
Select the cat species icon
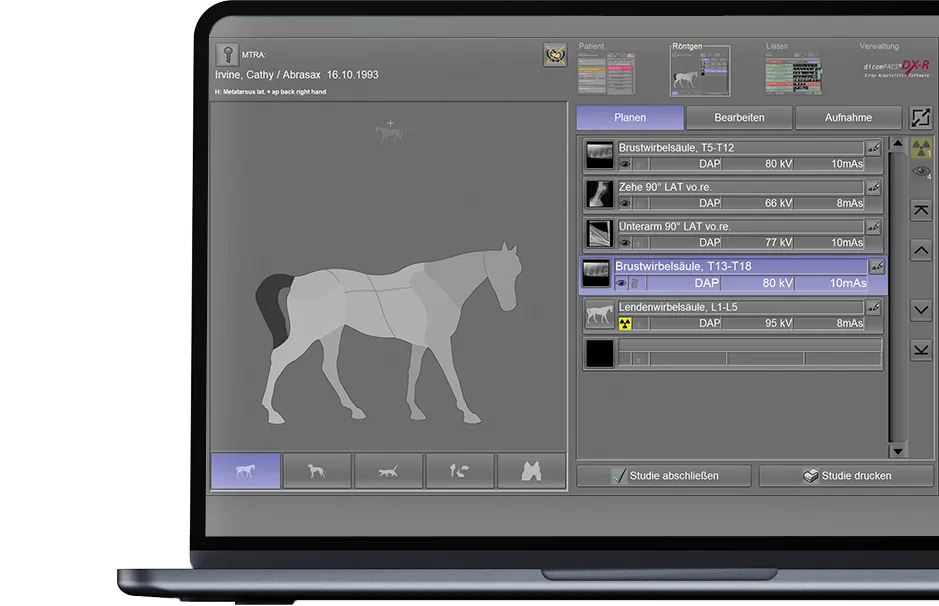(388, 471)
